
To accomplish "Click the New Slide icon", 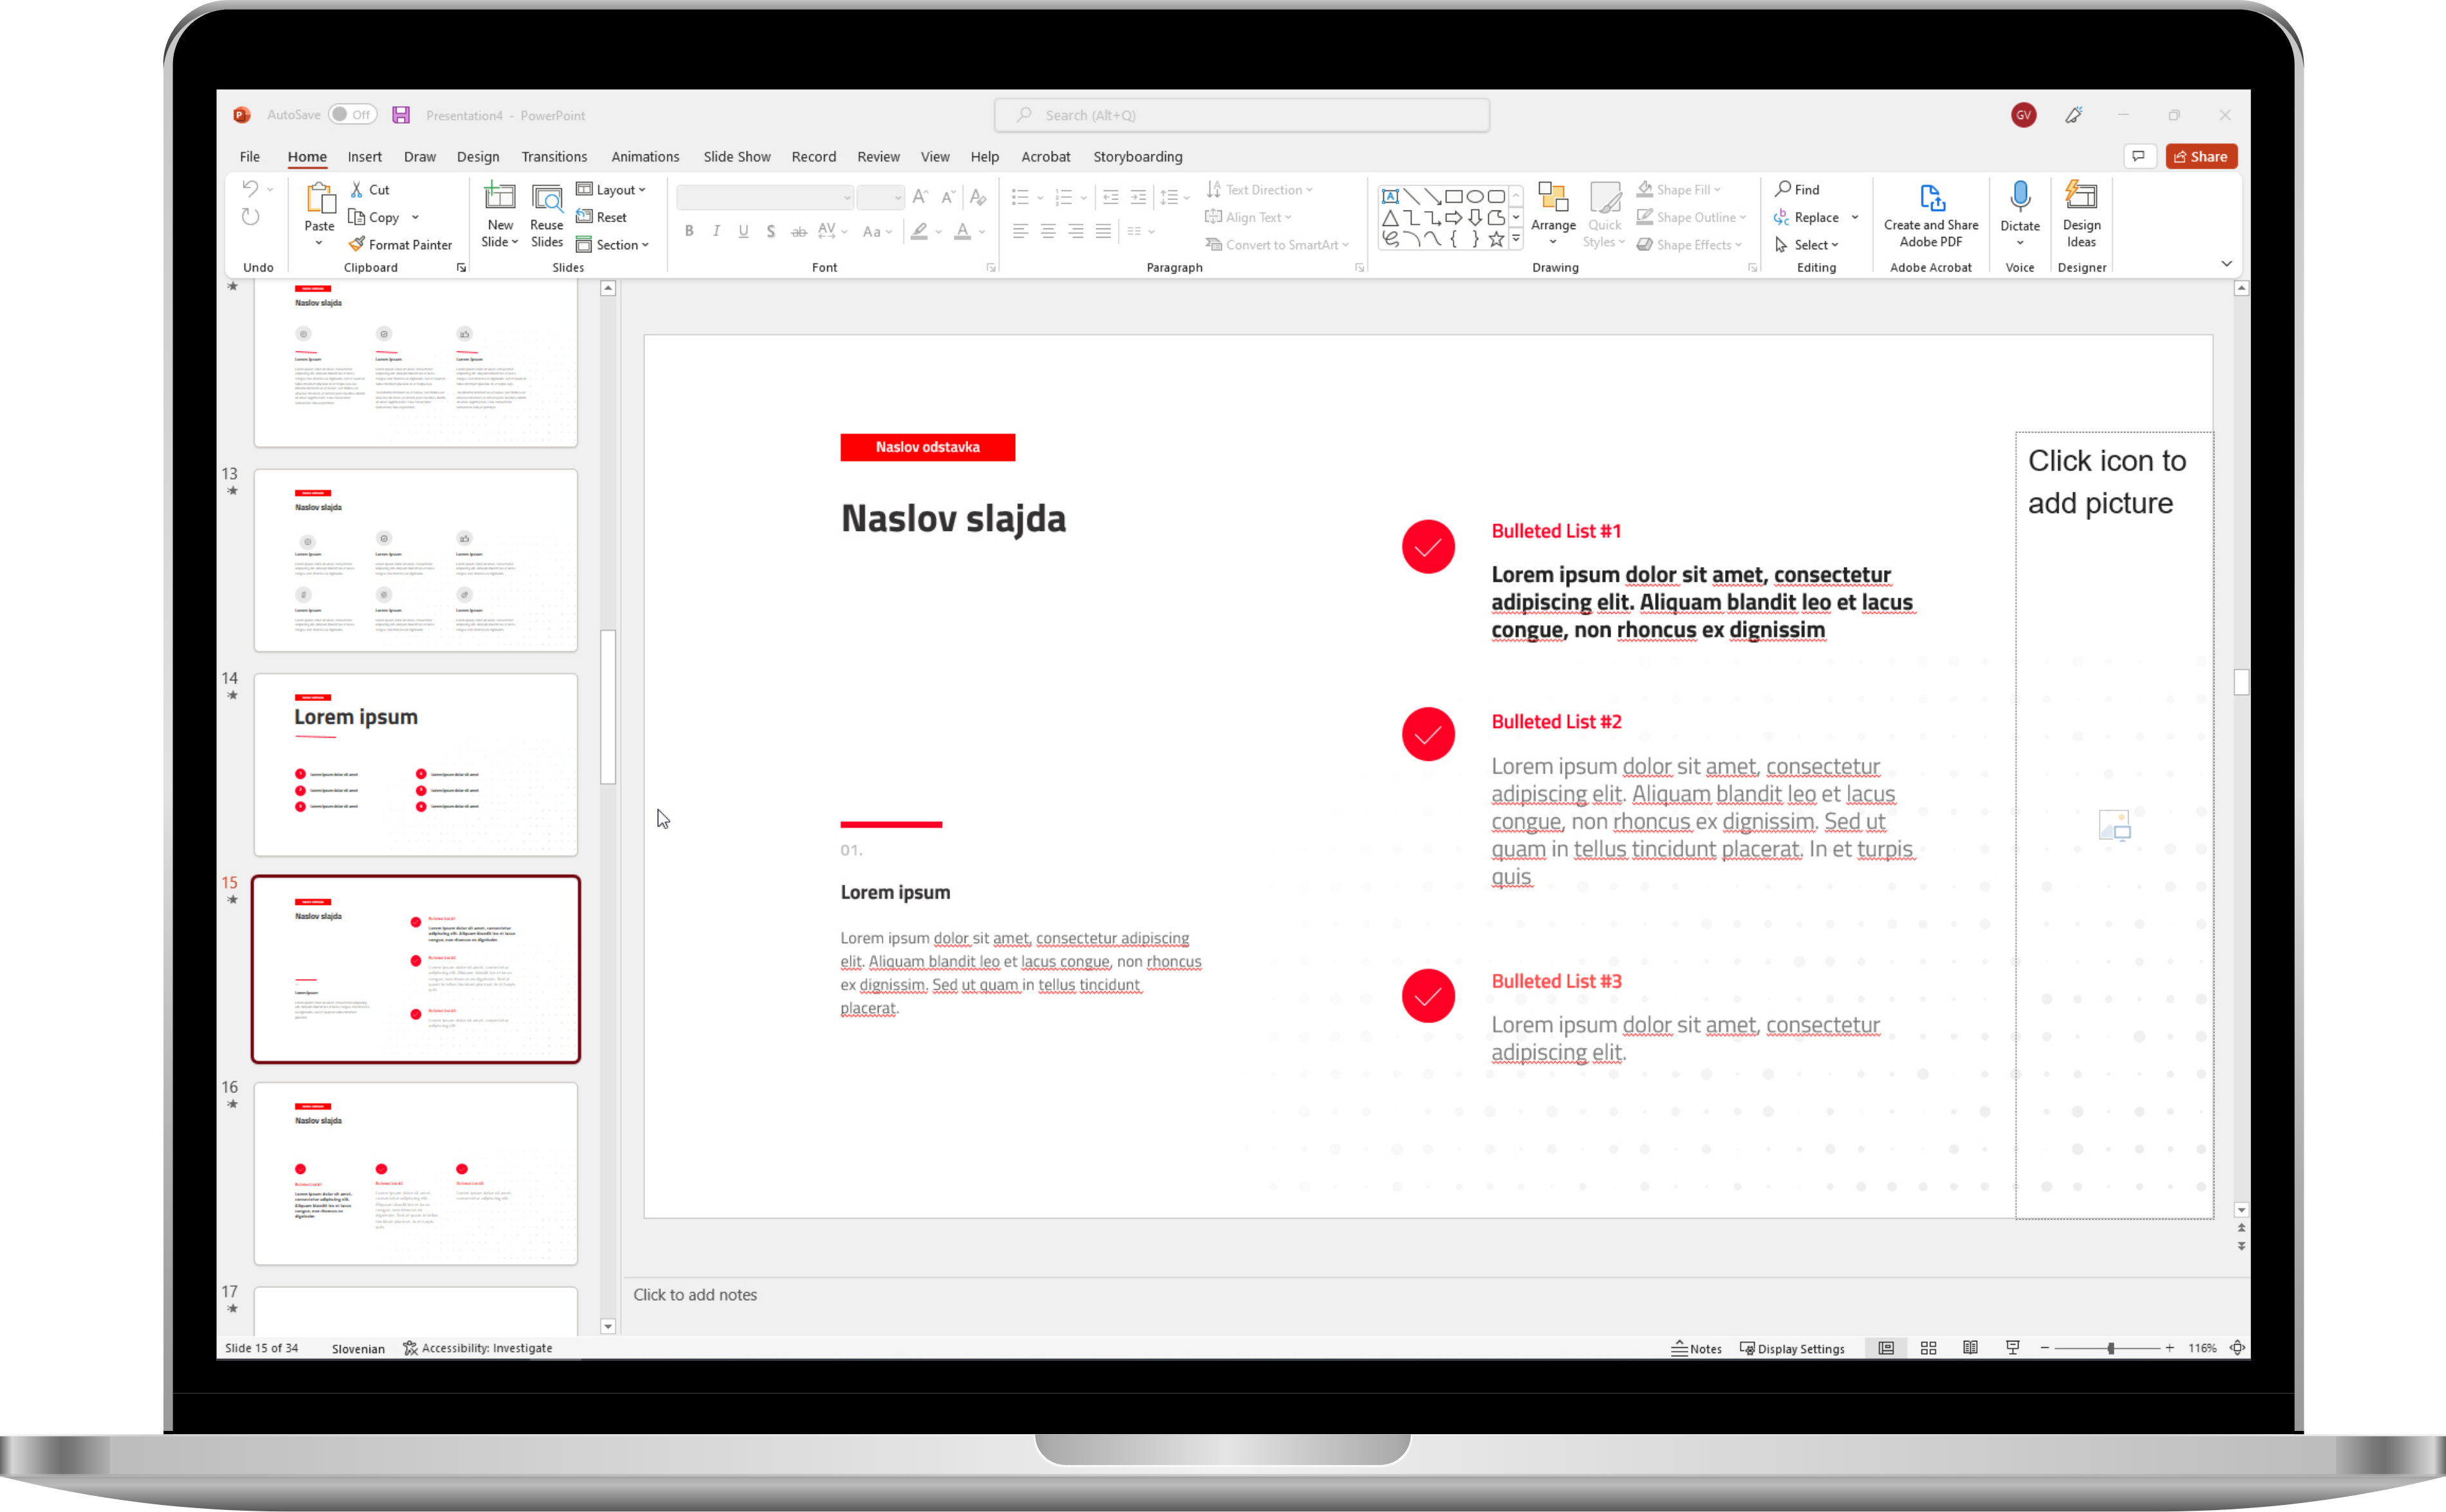I will (500, 197).
